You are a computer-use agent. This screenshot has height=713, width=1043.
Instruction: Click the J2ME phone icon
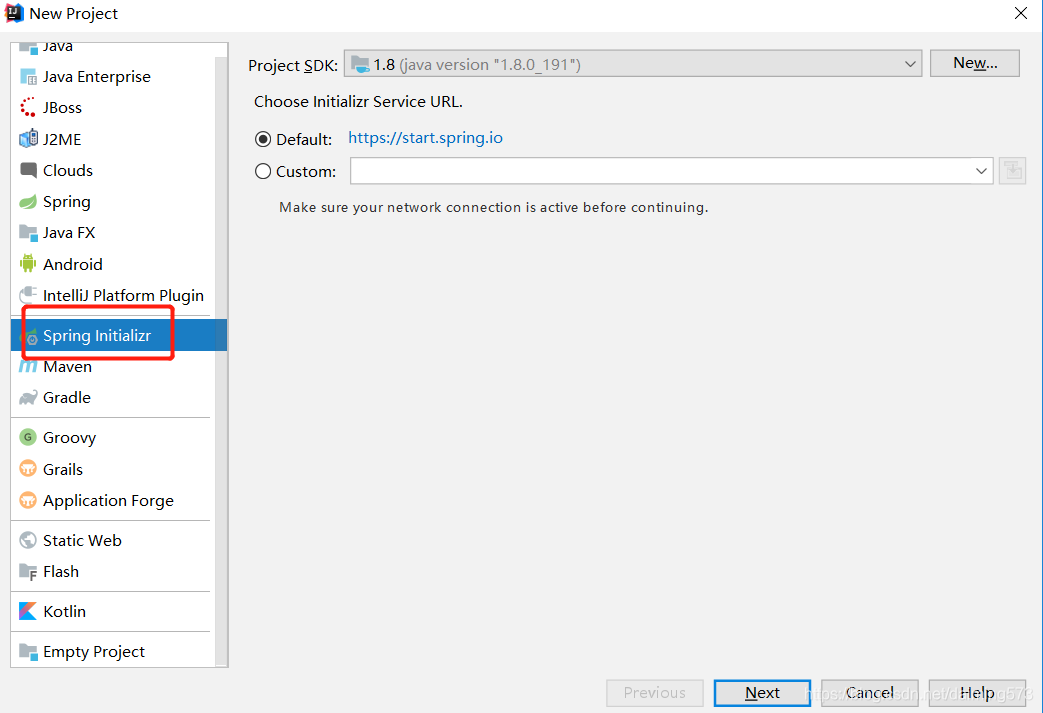coord(28,139)
